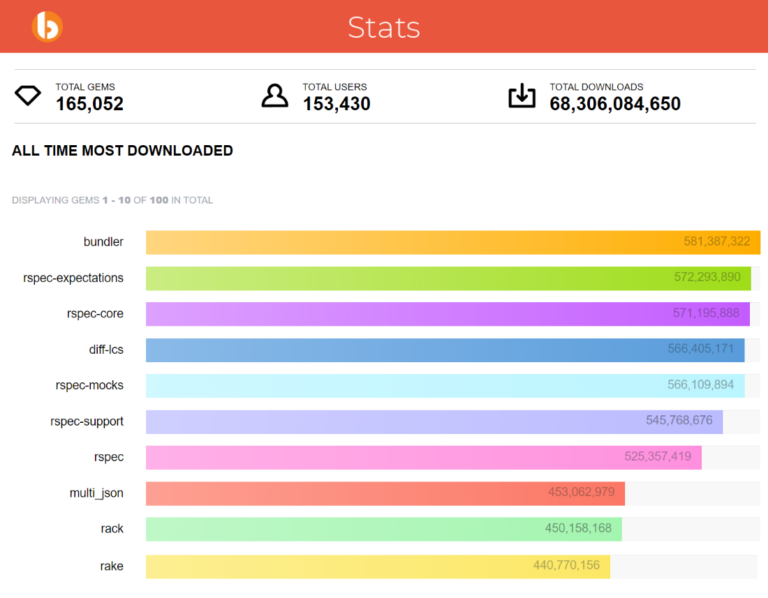This screenshot has width=768, height=598.
Task: Open the bundler gem link
Action: pyautogui.click(x=103, y=242)
